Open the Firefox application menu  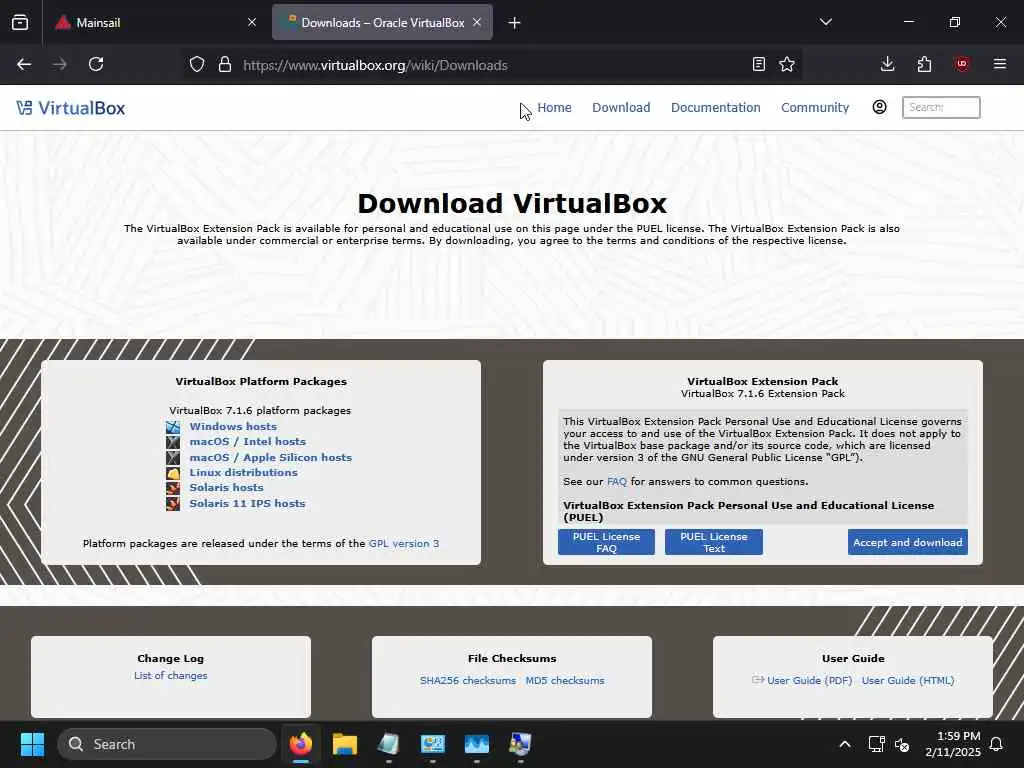999,64
